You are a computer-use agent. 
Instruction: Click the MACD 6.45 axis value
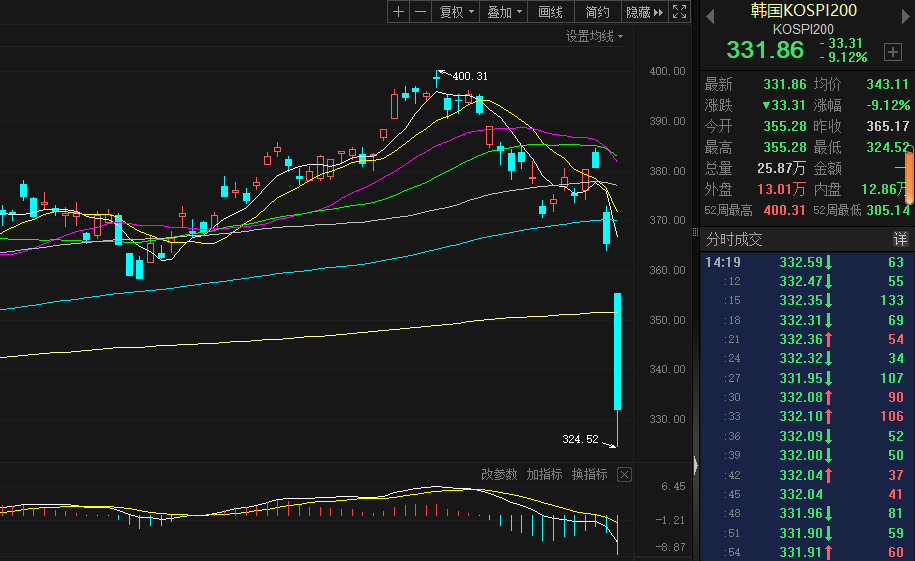coord(673,486)
